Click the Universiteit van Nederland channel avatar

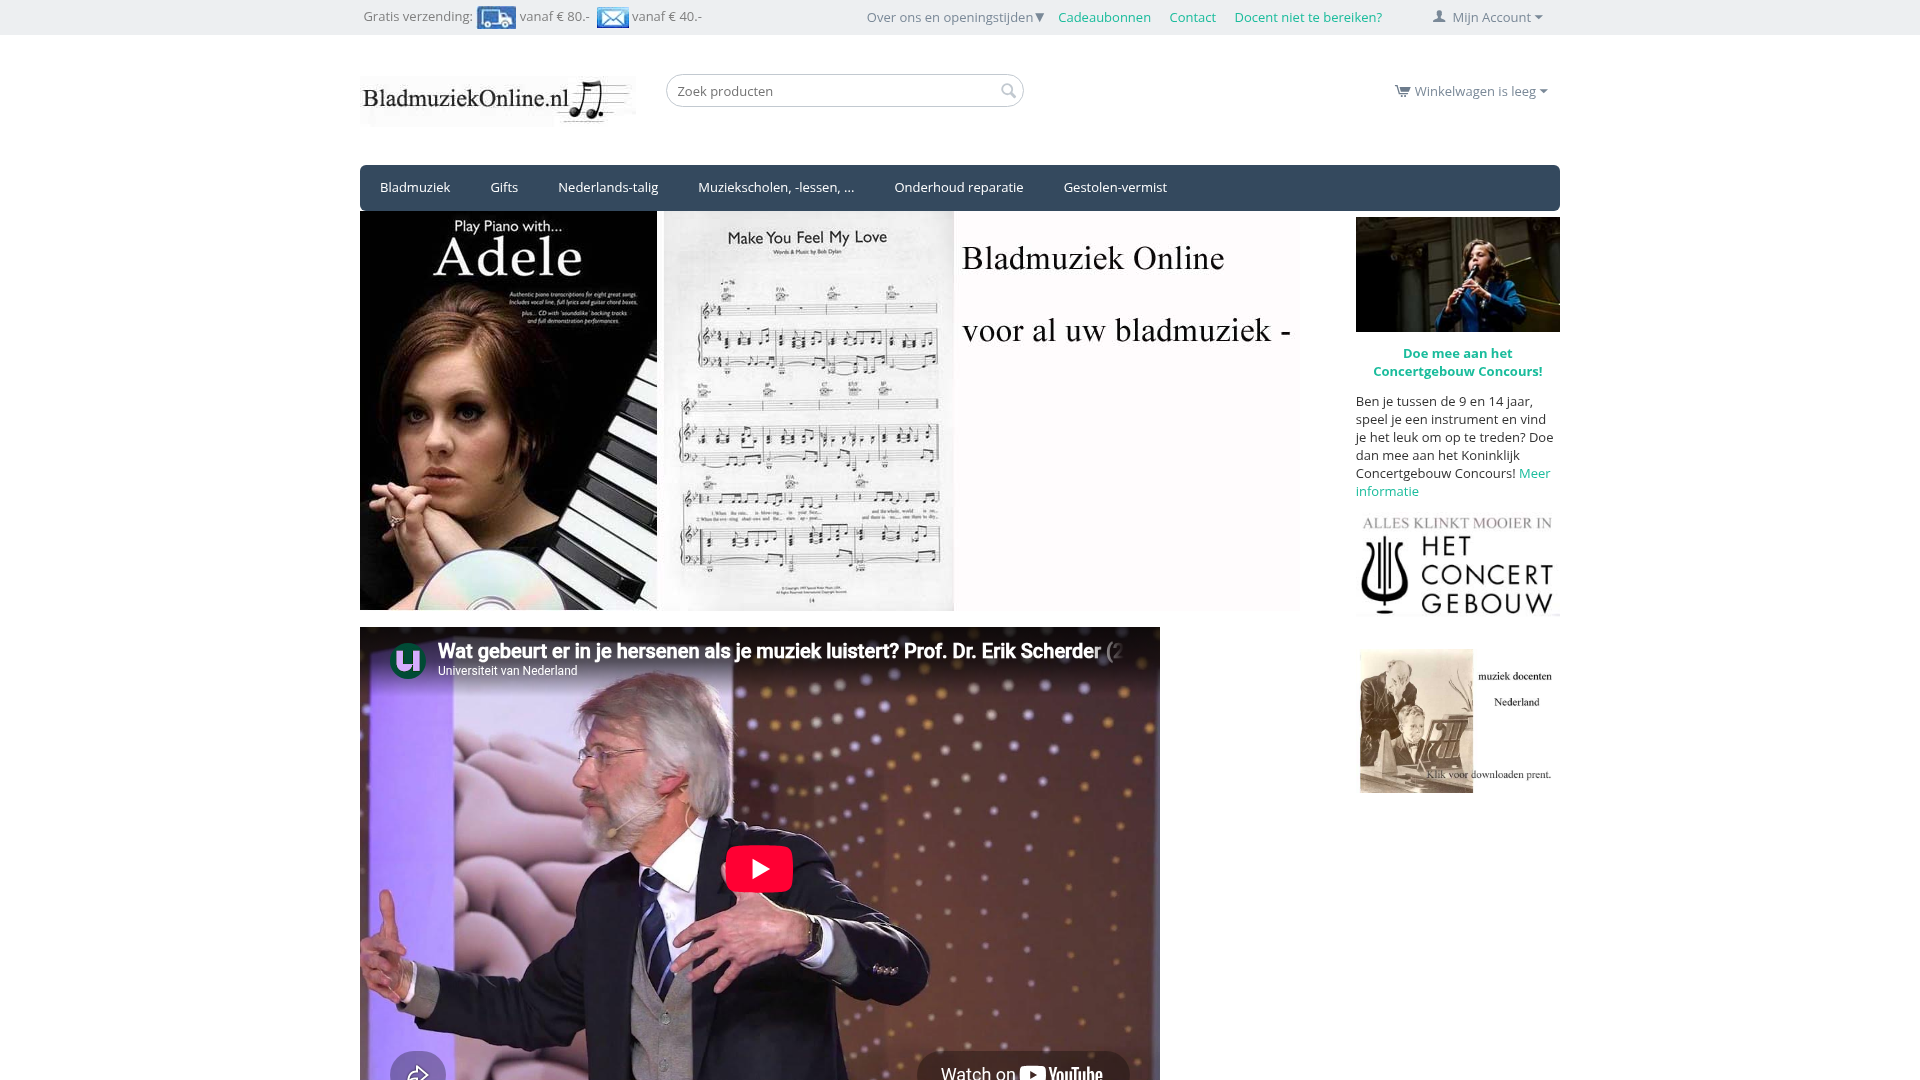click(x=408, y=660)
